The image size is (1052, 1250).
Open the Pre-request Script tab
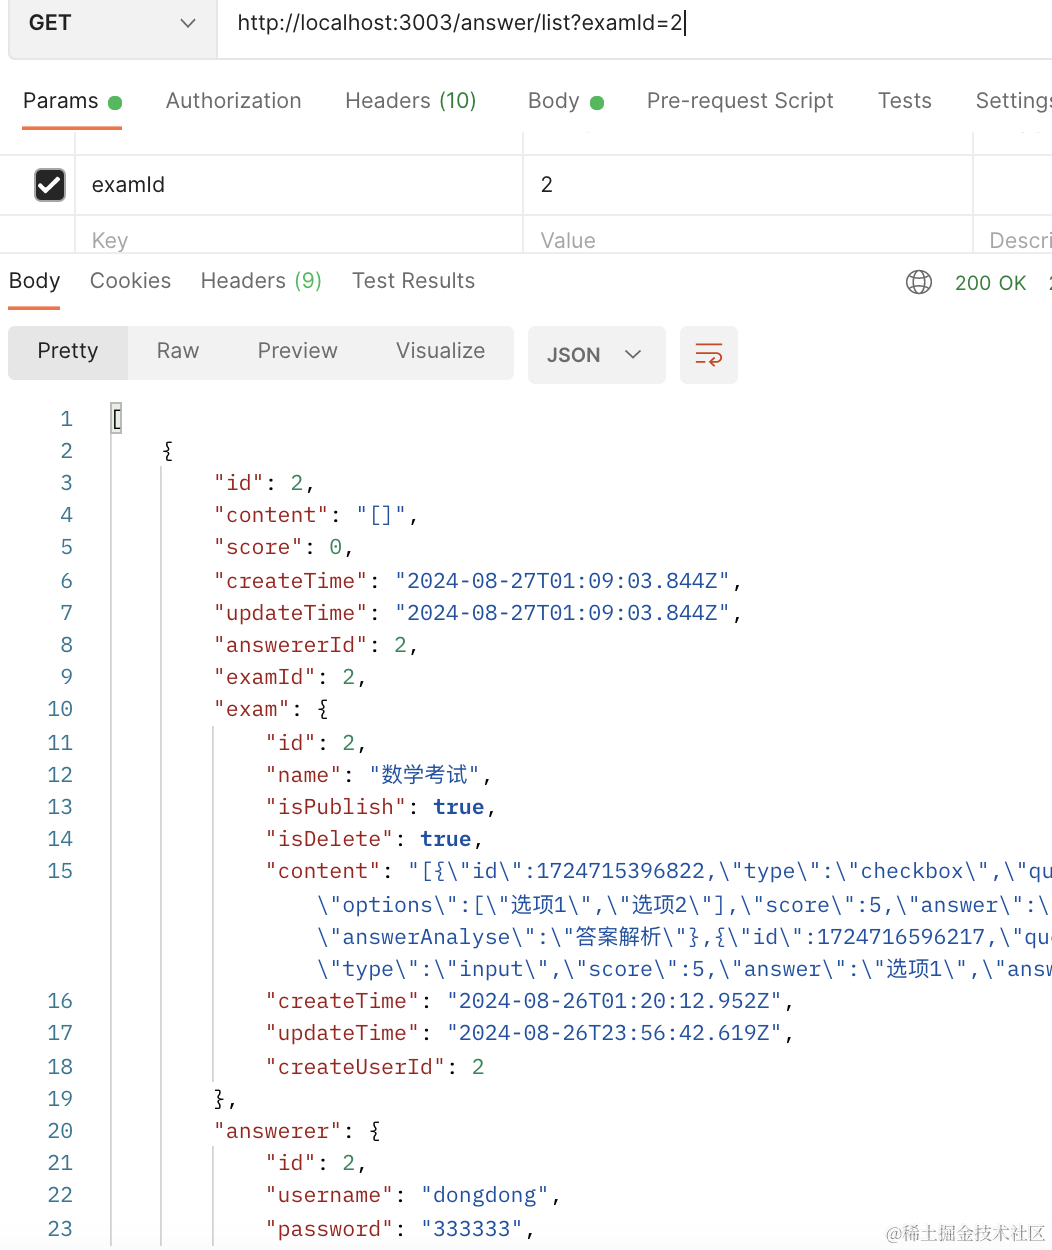(x=739, y=101)
